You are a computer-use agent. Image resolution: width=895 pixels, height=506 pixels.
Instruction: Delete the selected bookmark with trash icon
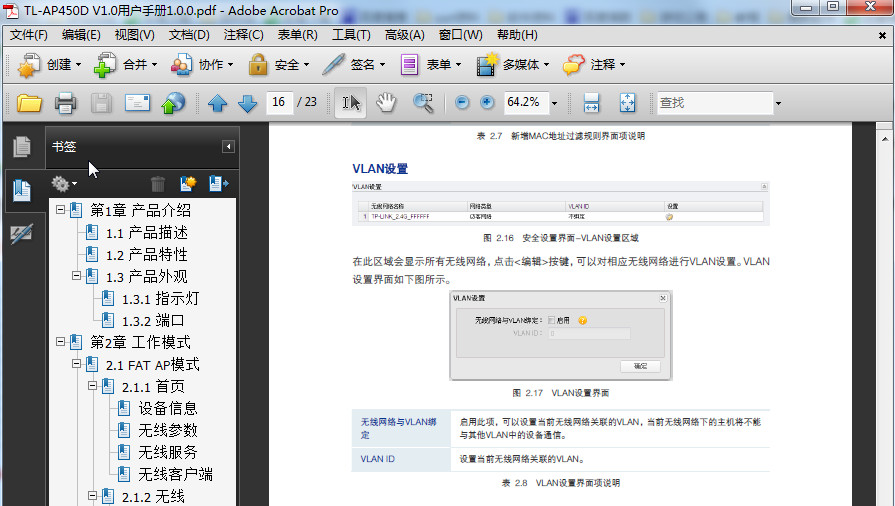click(x=158, y=184)
